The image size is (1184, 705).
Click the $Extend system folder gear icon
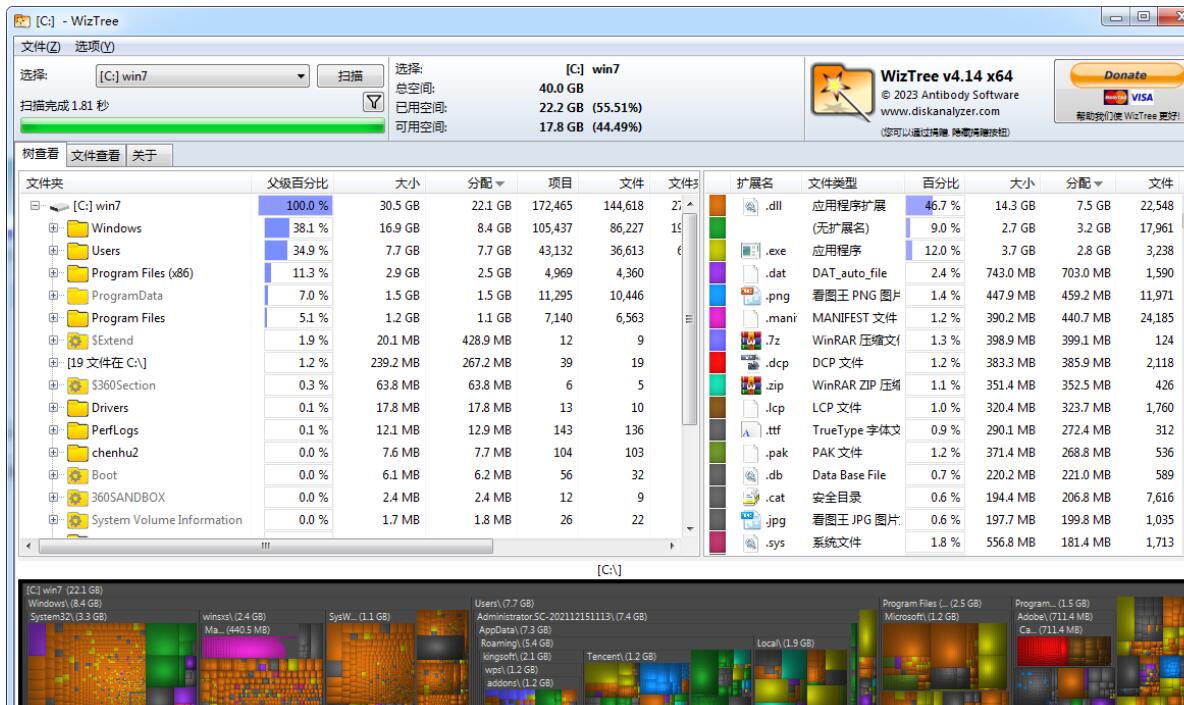(x=77, y=340)
